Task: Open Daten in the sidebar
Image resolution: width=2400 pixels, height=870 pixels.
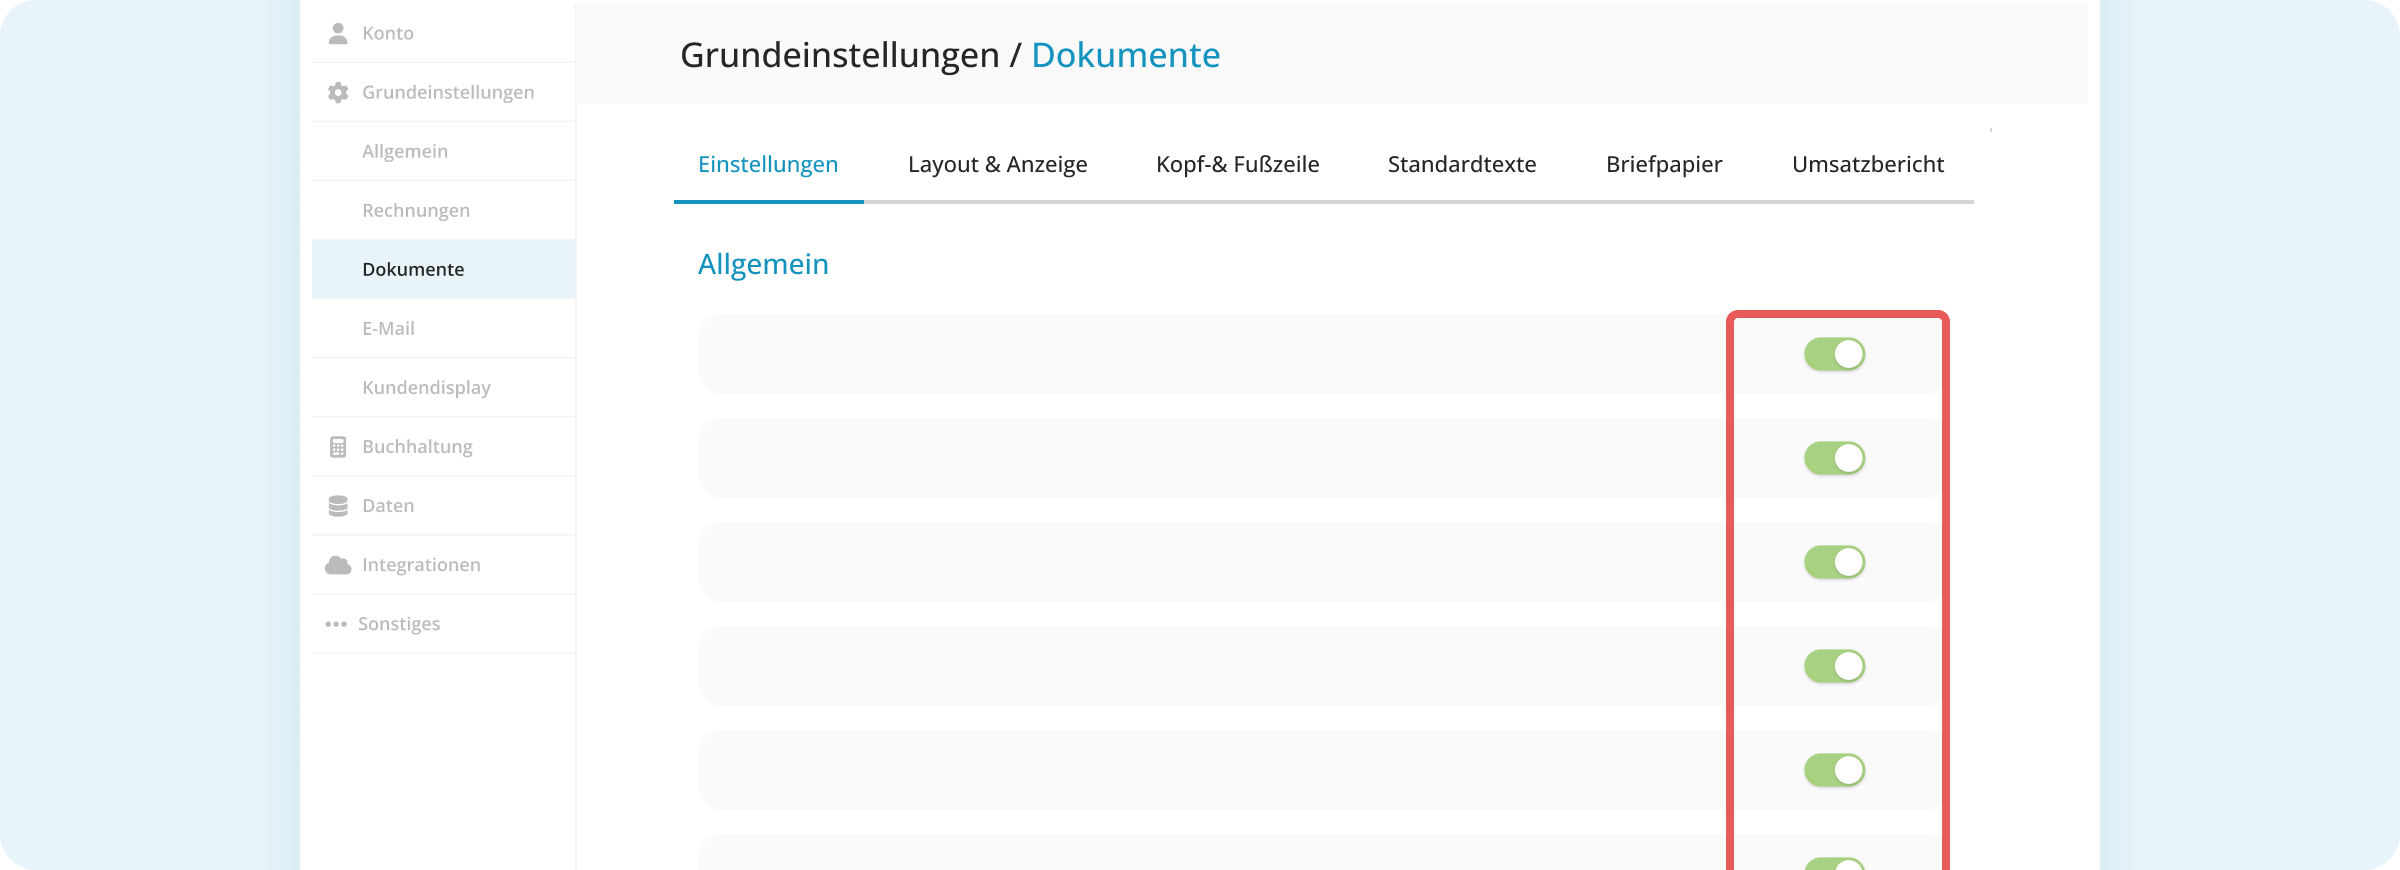Action: coord(444,505)
